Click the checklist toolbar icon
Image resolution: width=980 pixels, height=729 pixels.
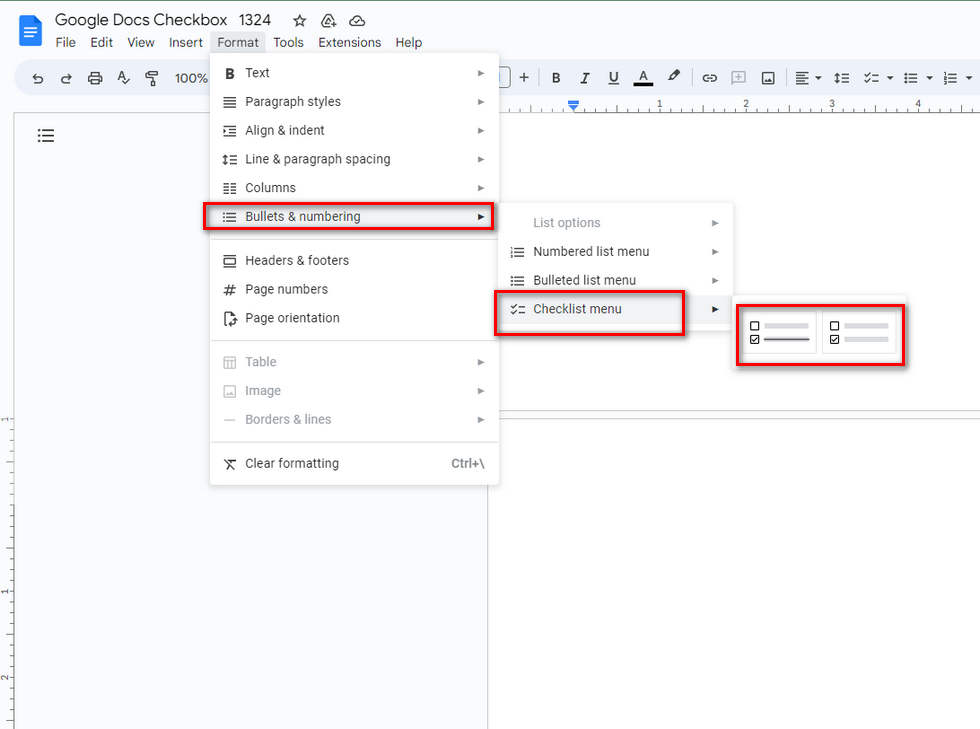click(871, 78)
